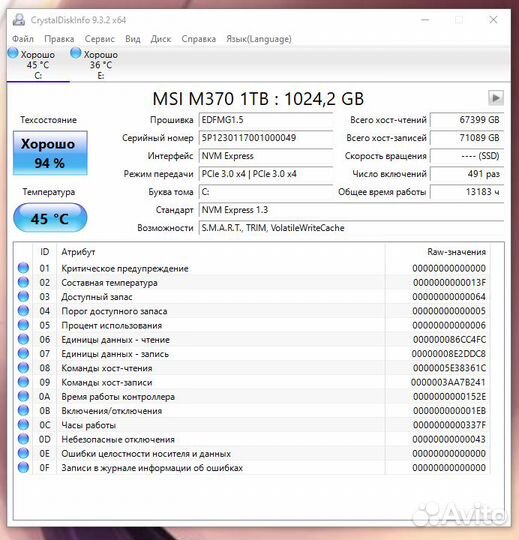
Task: Click the Возможности field S.M.A.R.T., TRIM
Action: [x=351, y=228]
